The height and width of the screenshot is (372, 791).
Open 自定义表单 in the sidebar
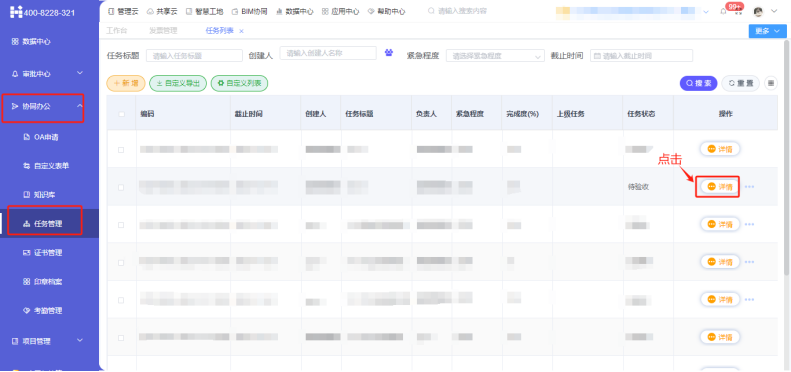46,166
